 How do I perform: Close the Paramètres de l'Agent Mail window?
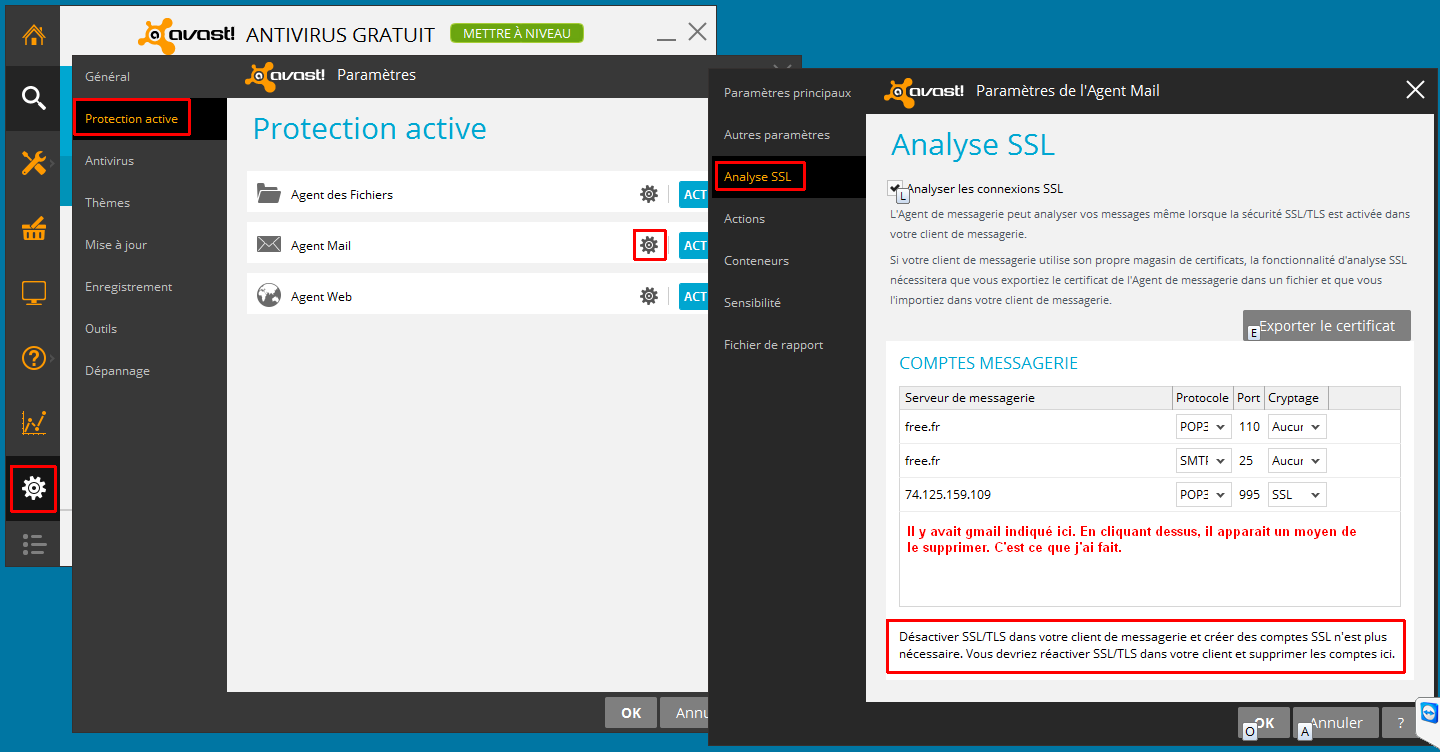(x=1415, y=90)
